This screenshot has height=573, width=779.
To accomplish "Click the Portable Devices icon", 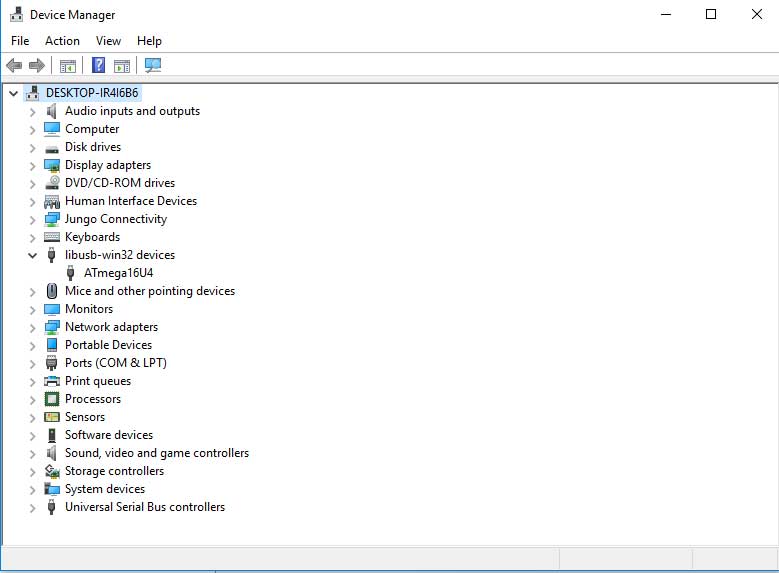I will [x=52, y=345].
